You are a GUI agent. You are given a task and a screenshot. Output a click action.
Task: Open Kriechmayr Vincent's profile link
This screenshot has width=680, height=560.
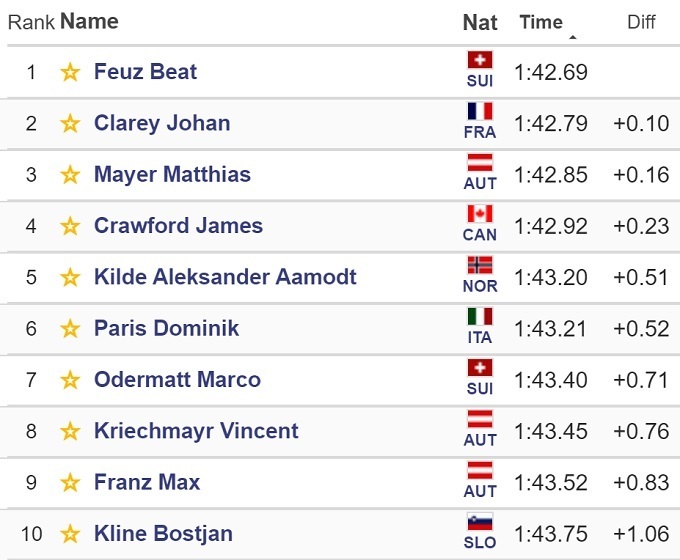[x=196, y=431]
